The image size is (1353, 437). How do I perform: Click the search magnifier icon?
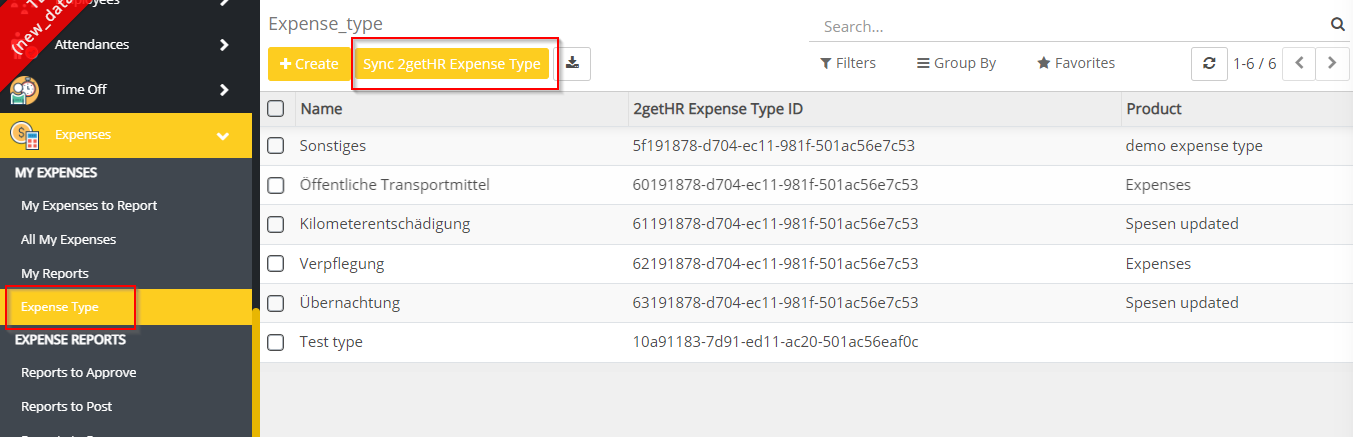pos(1337,25)
